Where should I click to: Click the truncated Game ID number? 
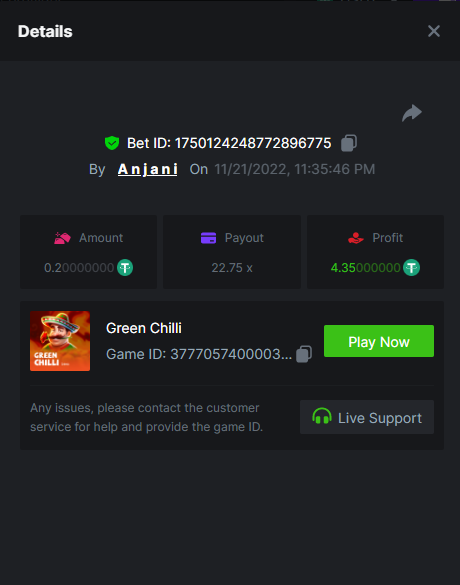point(231,354)
